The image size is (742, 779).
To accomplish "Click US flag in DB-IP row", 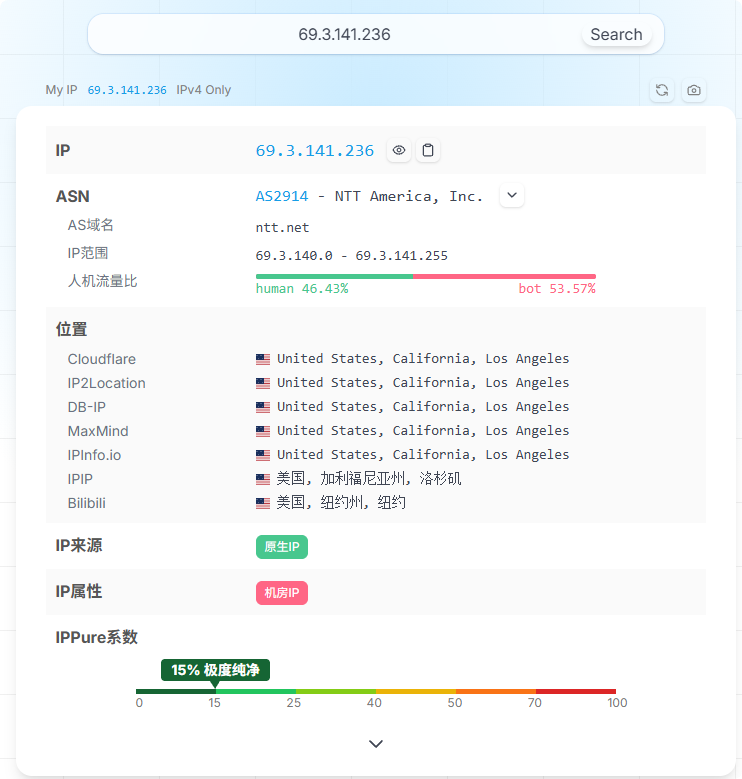I will 263,407.
